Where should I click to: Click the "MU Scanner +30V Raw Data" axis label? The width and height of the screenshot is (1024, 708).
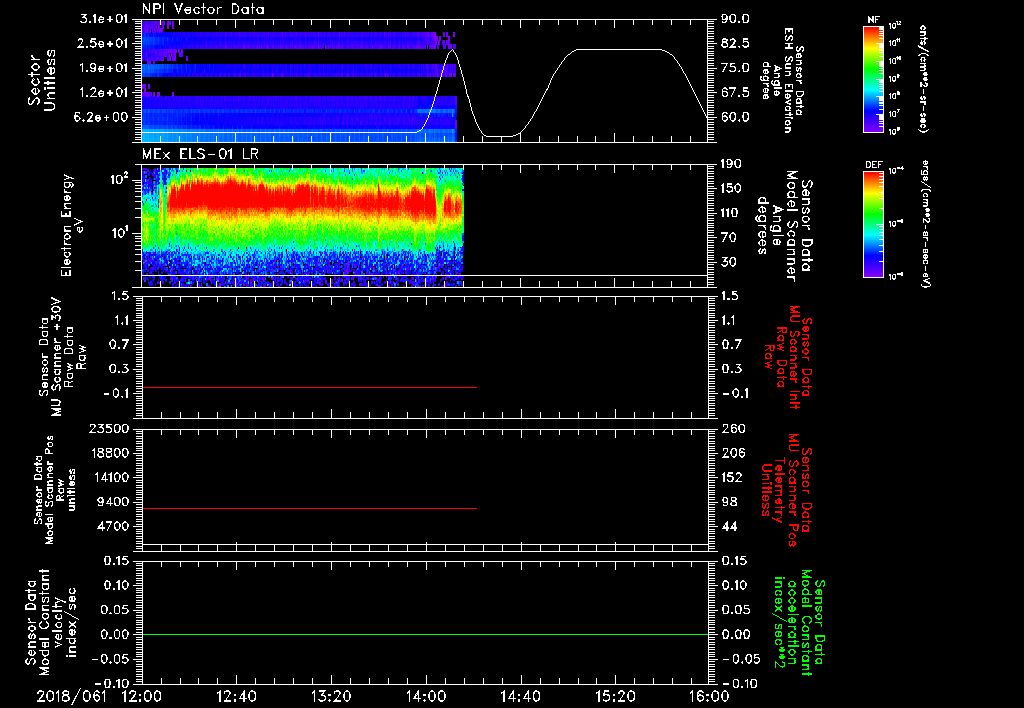click(x=63, y=357)
